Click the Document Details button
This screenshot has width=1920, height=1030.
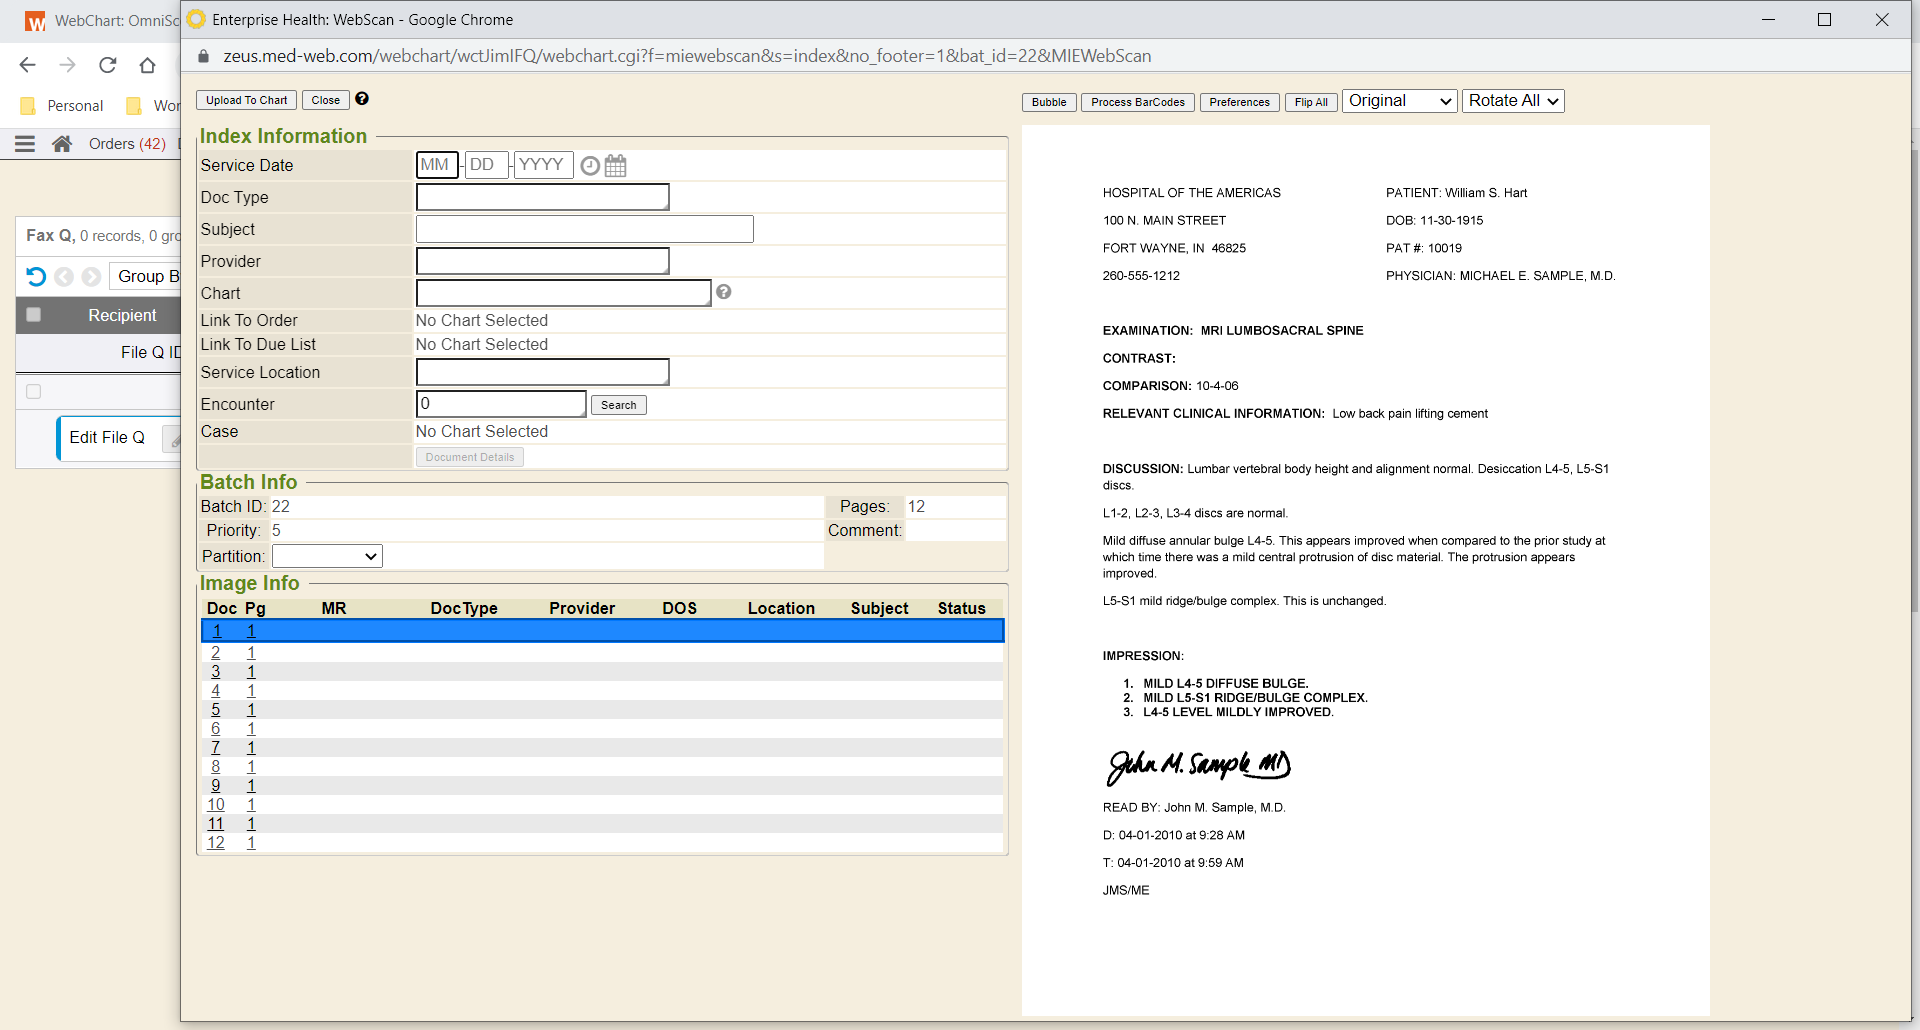tap(469, 457)
